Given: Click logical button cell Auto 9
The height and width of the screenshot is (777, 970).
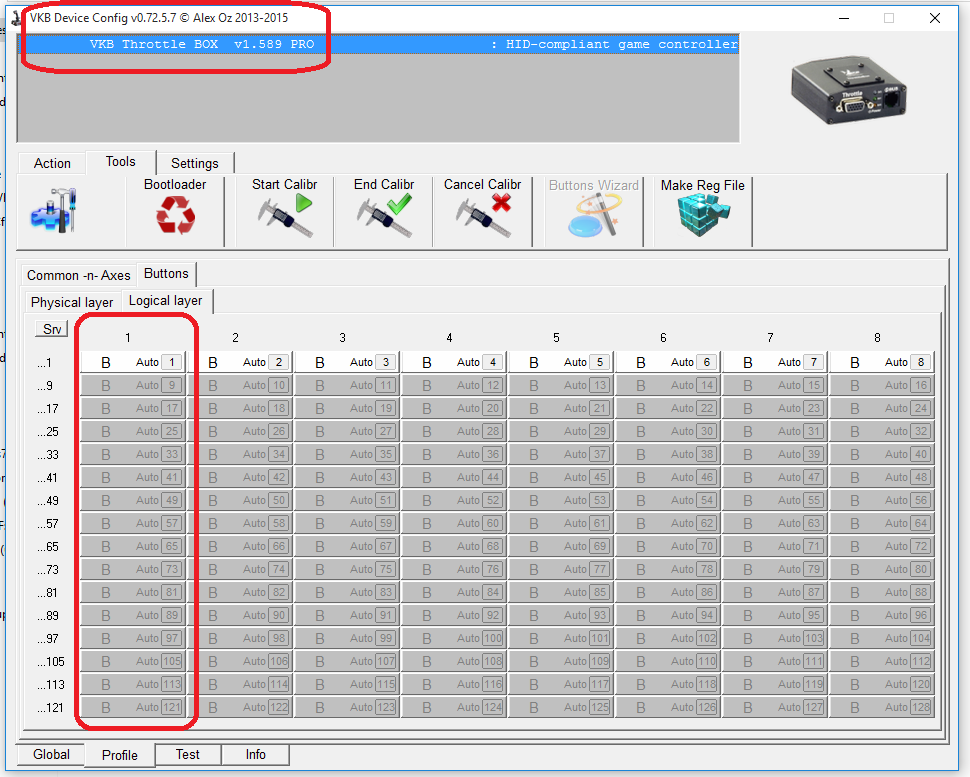Looking at the screenshot, I should 134,385.
